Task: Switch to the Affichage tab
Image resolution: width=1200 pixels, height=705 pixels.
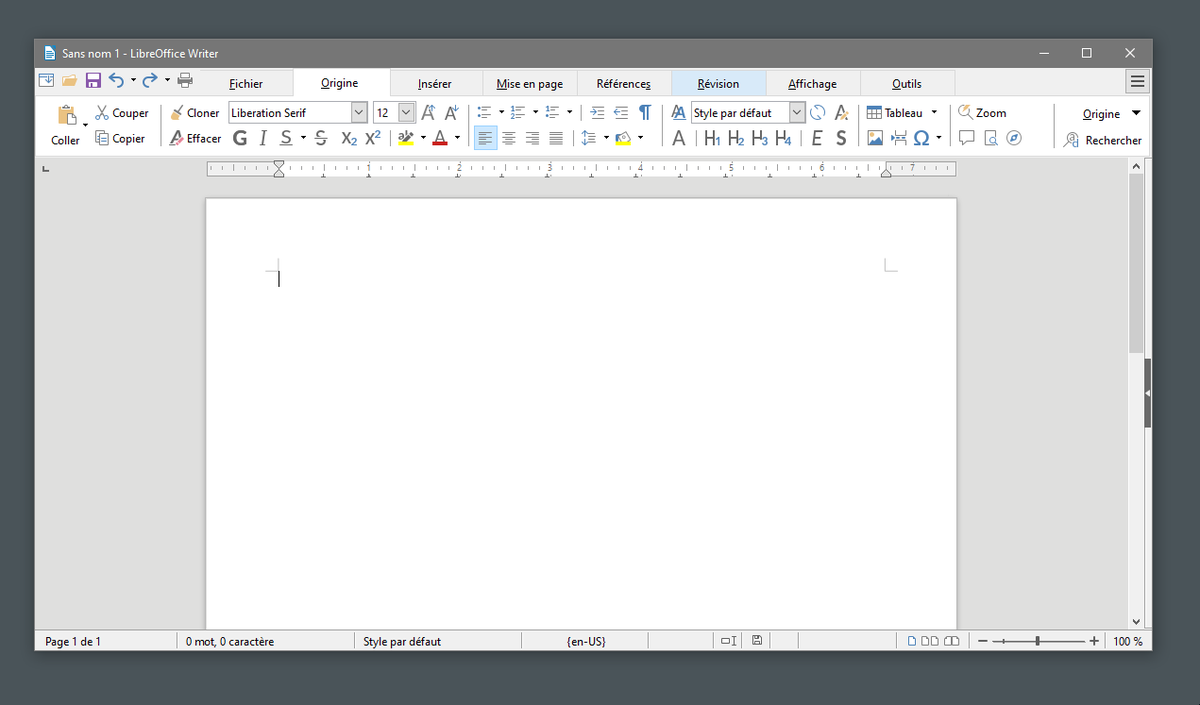Action: [x=812, y=84]
